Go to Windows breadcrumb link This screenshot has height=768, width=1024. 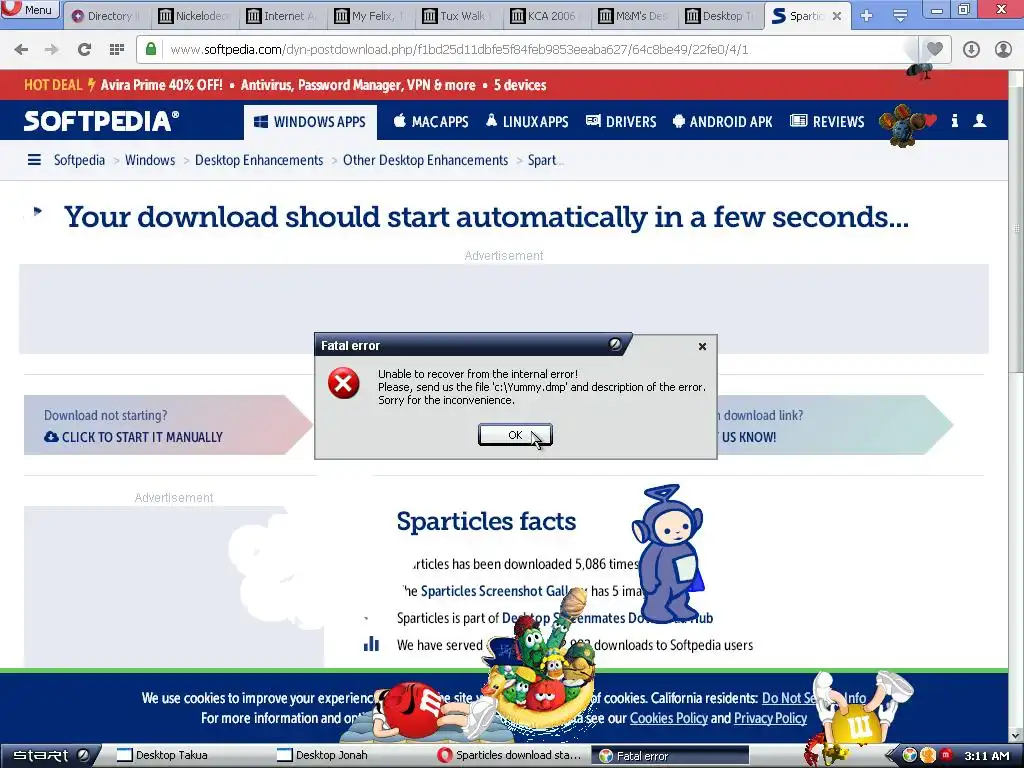click(x=150, y=160)
